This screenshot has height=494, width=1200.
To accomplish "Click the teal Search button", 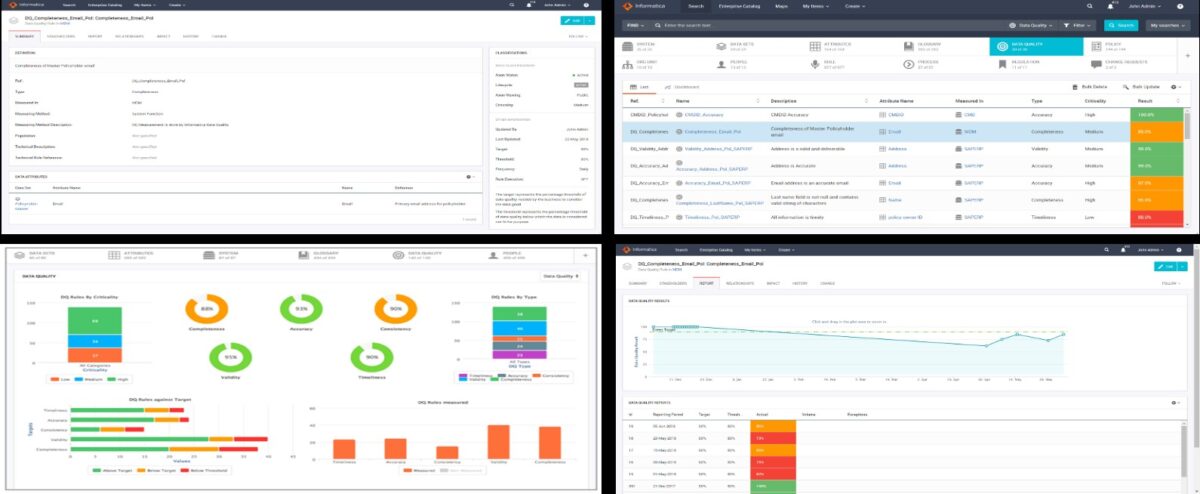I will pos(1121,25).
